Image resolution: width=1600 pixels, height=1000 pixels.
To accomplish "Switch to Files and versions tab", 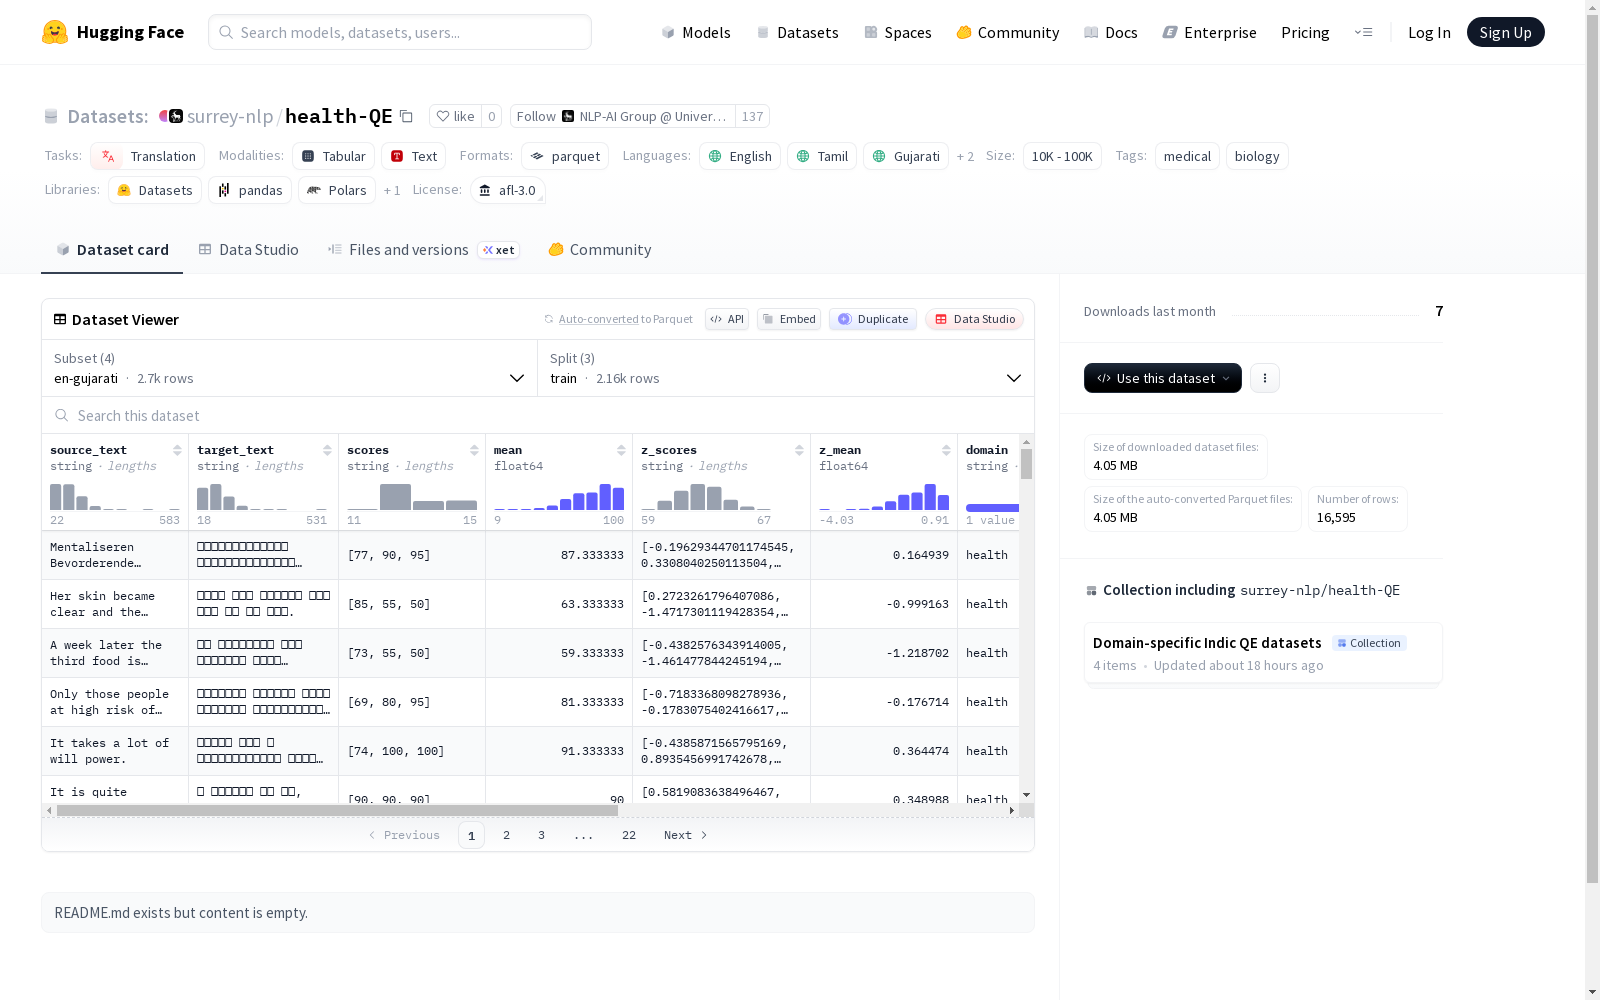I will click(x=423, y=250).
